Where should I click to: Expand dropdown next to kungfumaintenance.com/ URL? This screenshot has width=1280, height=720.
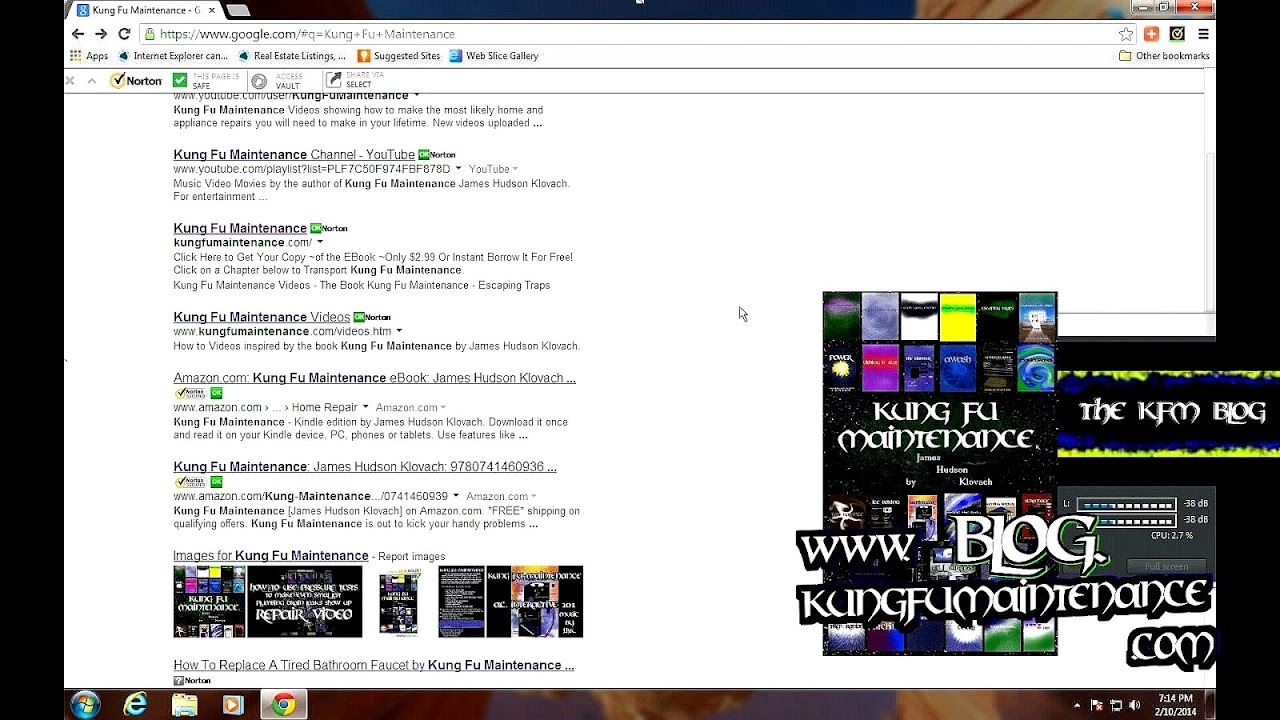(320, 242)
